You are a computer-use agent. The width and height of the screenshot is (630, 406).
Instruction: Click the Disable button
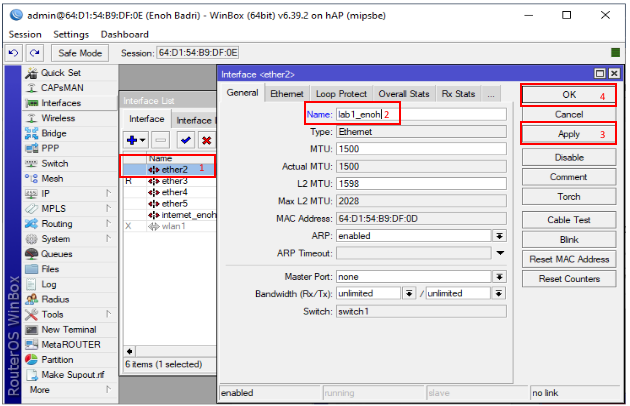[x=569, y=157]
